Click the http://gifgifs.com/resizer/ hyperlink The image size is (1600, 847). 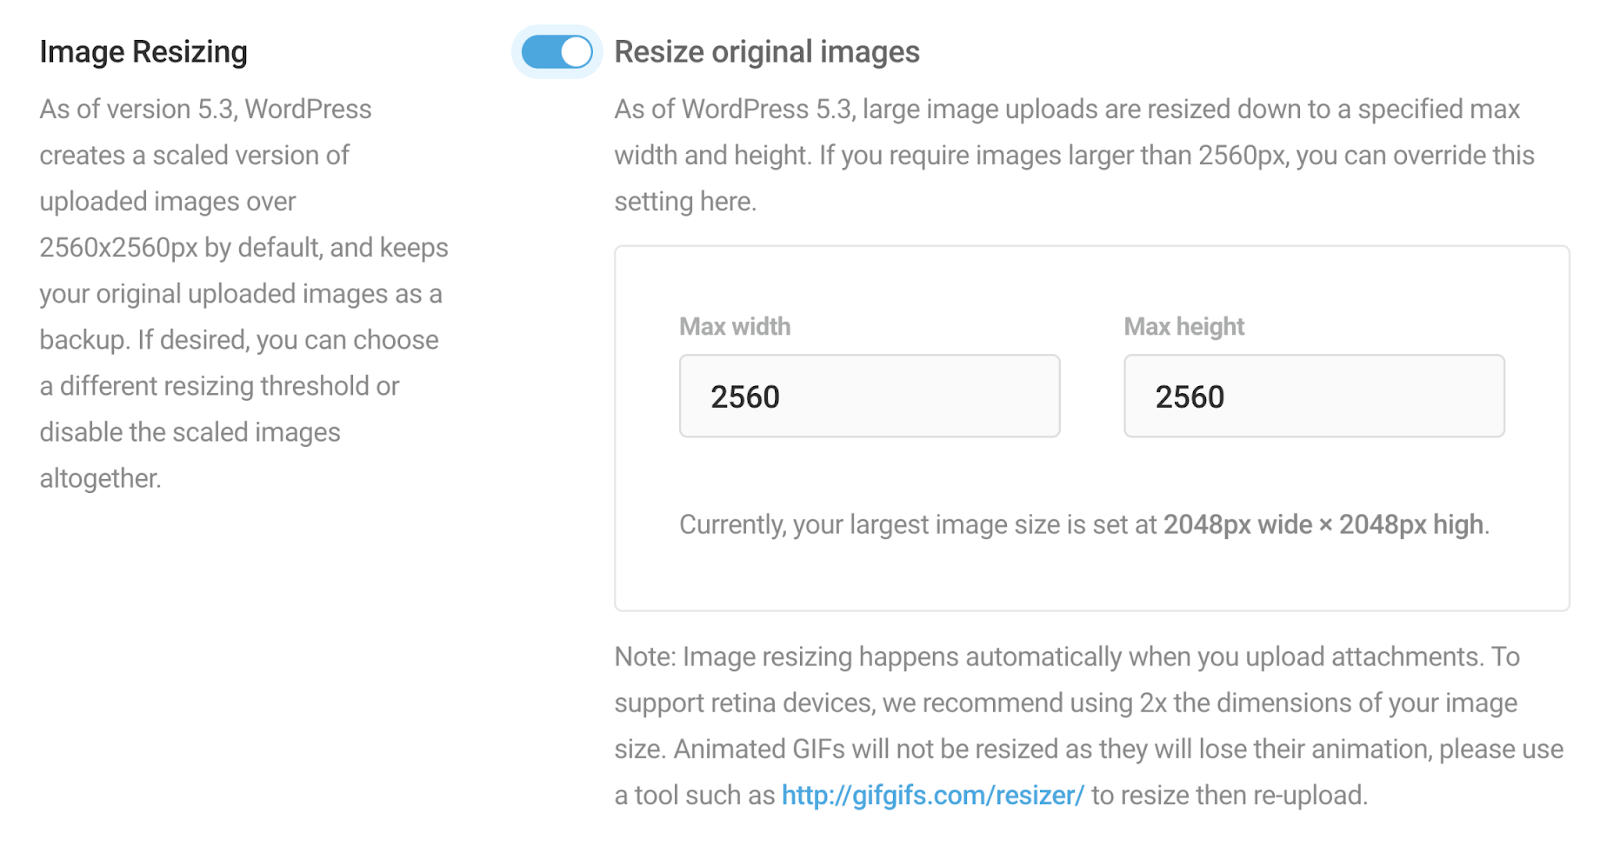(x=932, y=794)
